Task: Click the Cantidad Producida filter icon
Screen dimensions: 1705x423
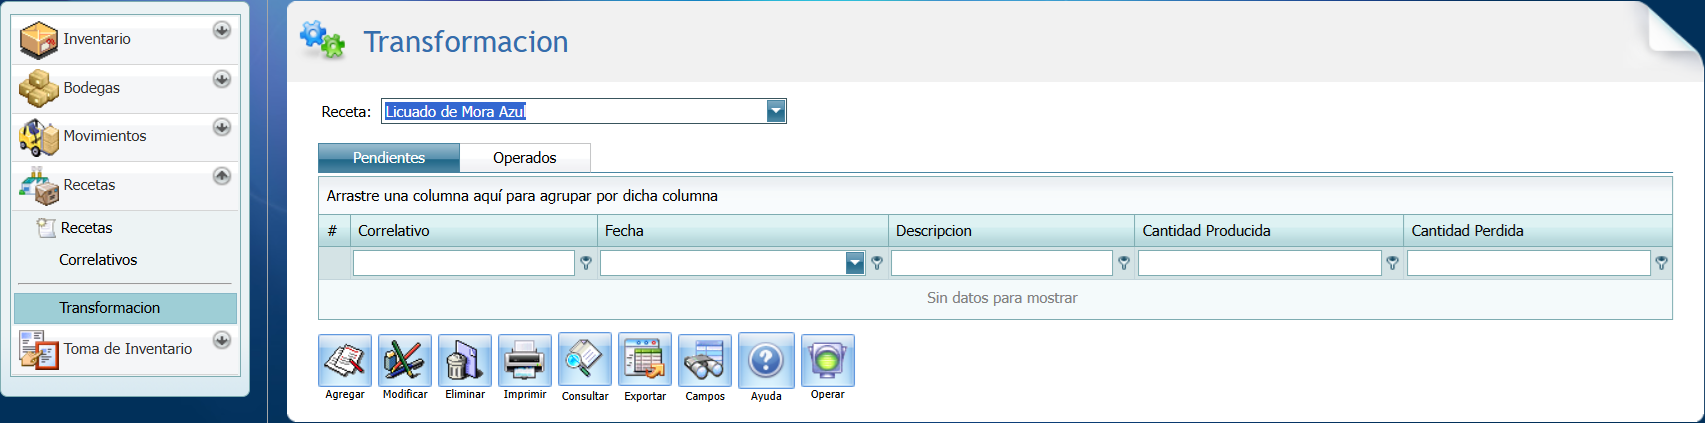Action: pos(1393,263)
